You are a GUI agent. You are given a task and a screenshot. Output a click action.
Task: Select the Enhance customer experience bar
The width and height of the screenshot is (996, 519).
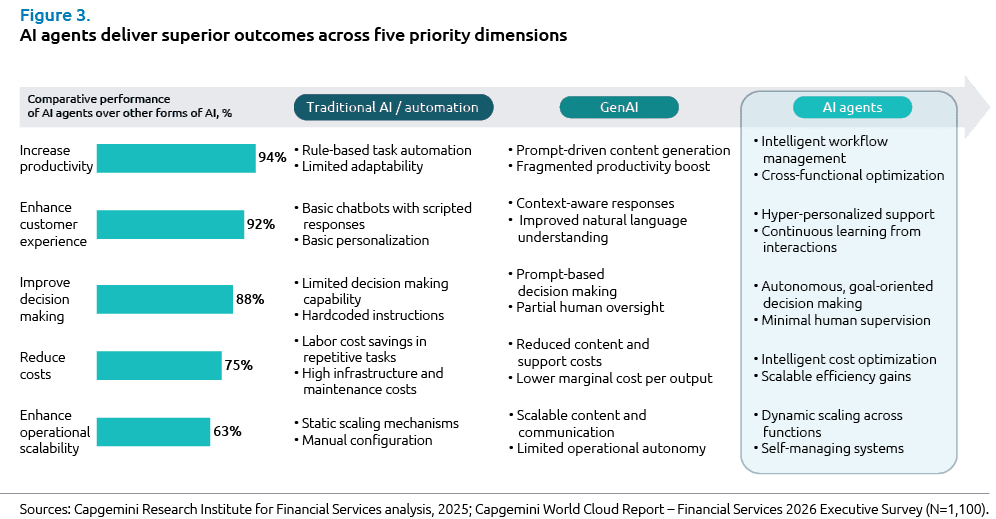170,224
